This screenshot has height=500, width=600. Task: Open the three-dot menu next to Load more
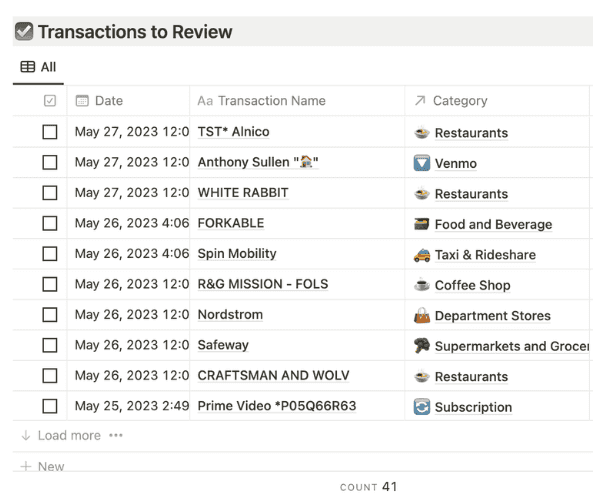tap(116, 435)
